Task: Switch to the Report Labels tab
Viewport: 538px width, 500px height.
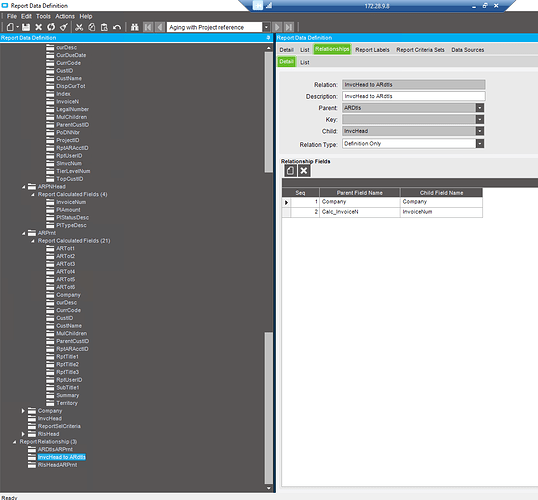Action: [x=372, y=50]
